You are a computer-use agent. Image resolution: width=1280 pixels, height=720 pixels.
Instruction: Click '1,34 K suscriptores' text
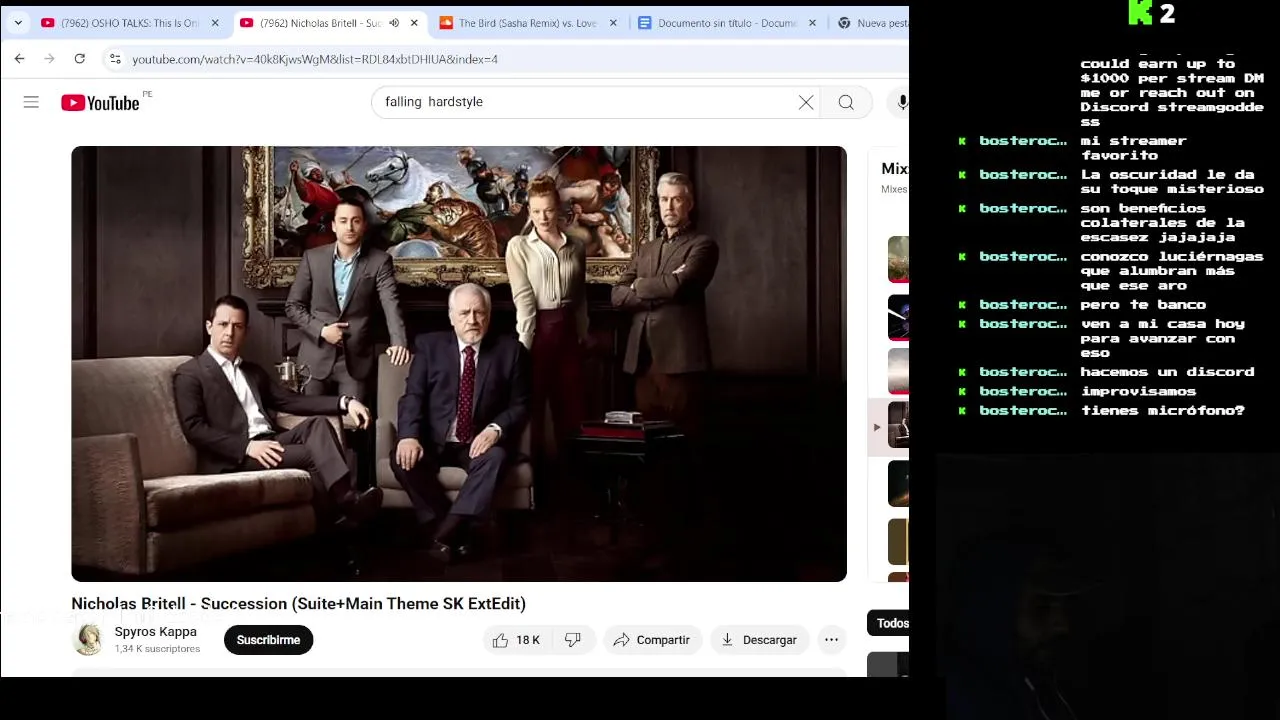click(x=157, y=649)
